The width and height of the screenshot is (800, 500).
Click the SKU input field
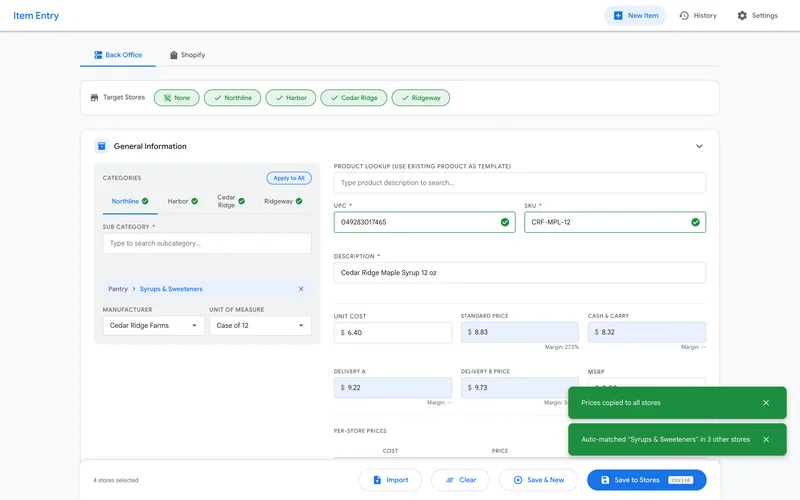click(615, 222)
